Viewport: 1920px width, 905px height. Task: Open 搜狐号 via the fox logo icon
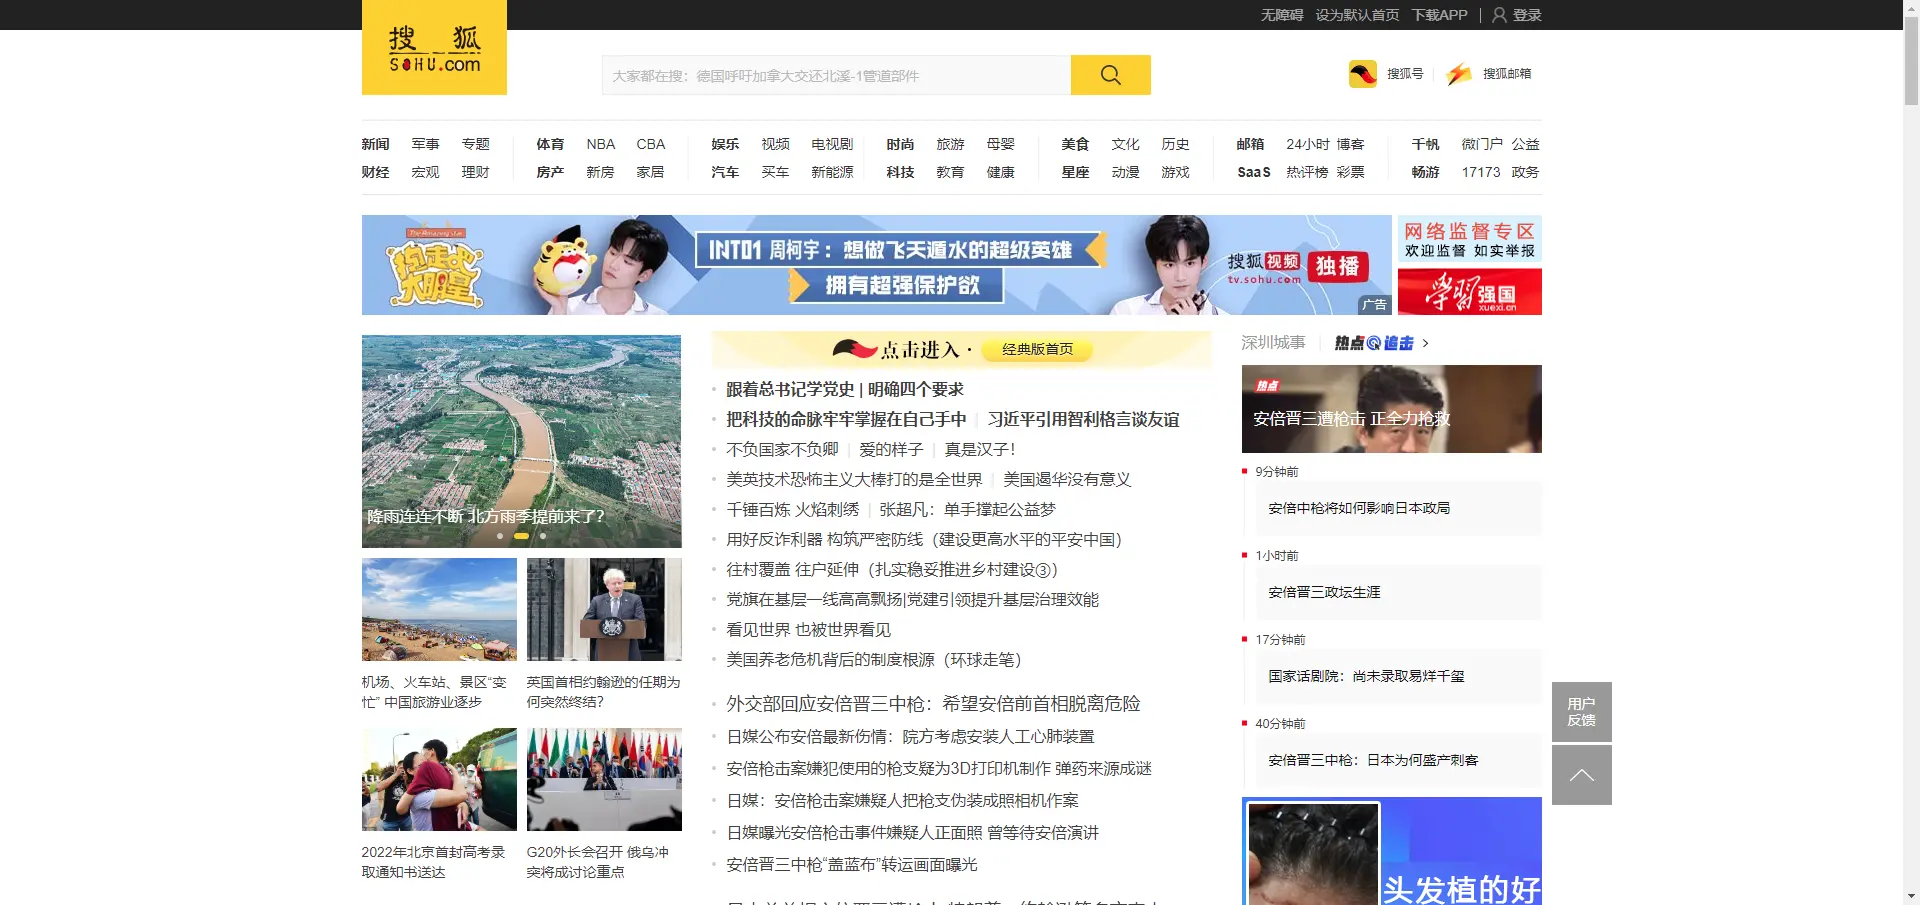click(1362, 73)
